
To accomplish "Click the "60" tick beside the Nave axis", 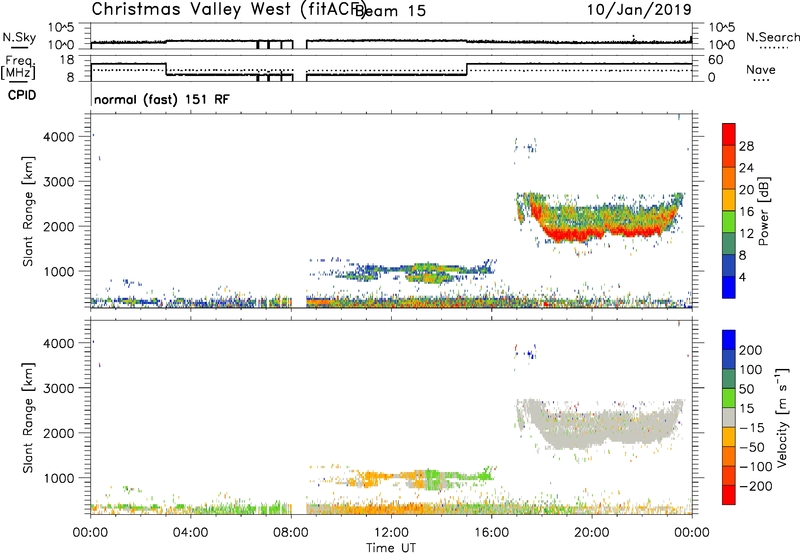I will point(715,60).
